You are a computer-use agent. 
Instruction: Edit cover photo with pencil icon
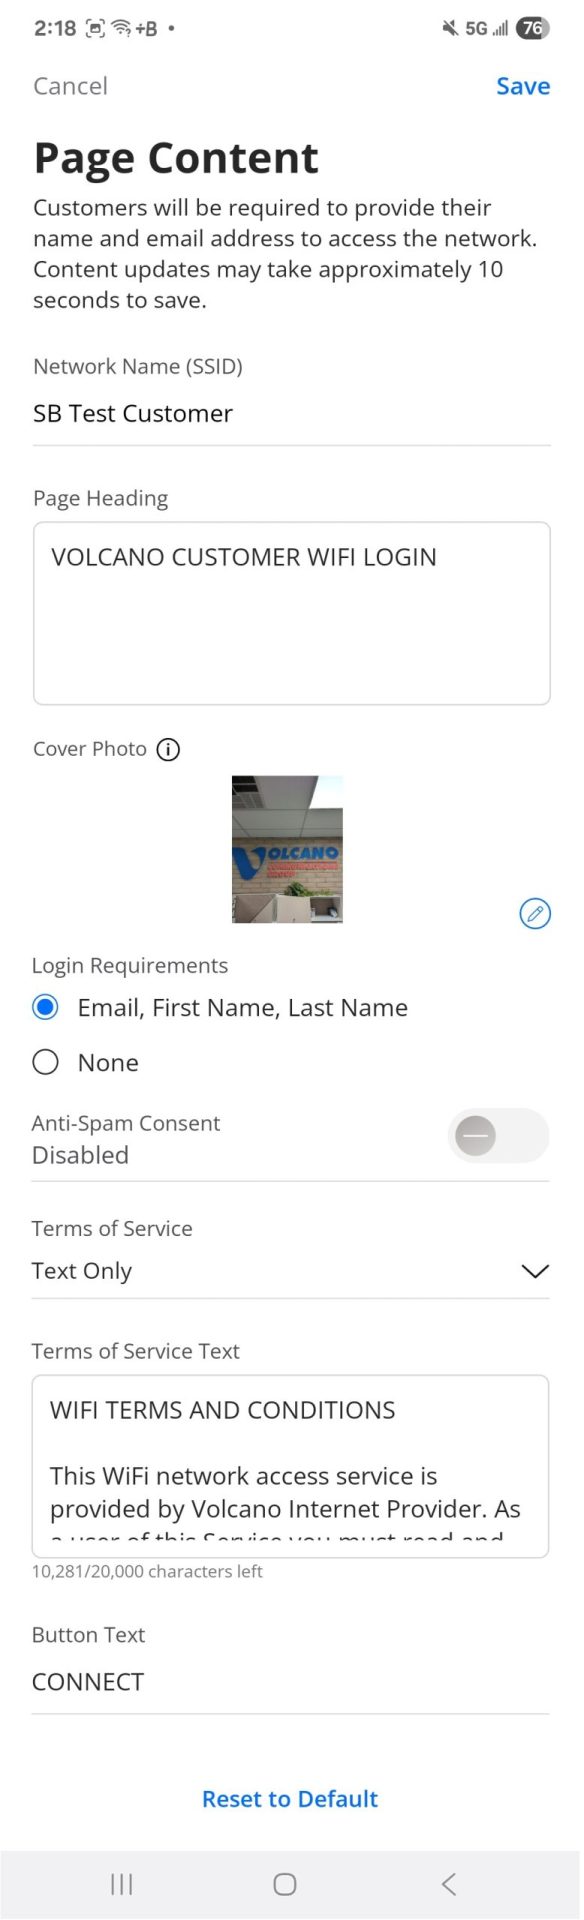coord(536,914)
